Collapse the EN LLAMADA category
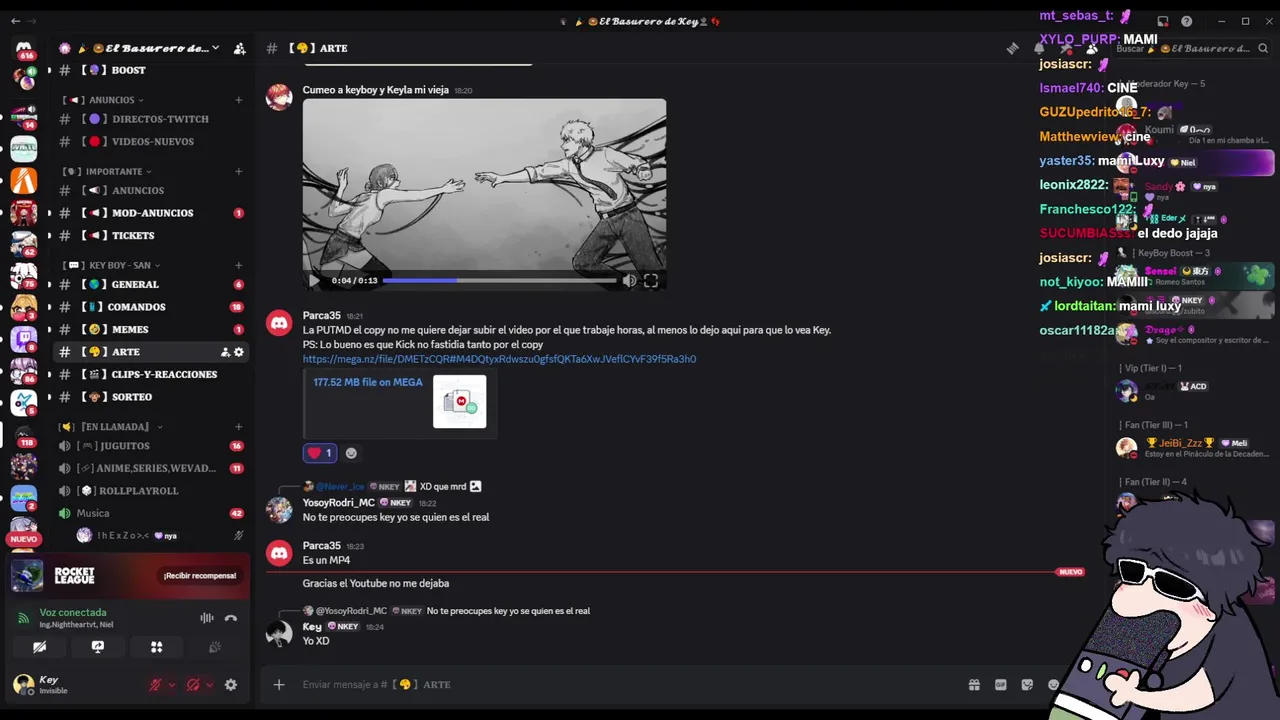Viewport: 1280px width, 720px height. coord(110,427)
